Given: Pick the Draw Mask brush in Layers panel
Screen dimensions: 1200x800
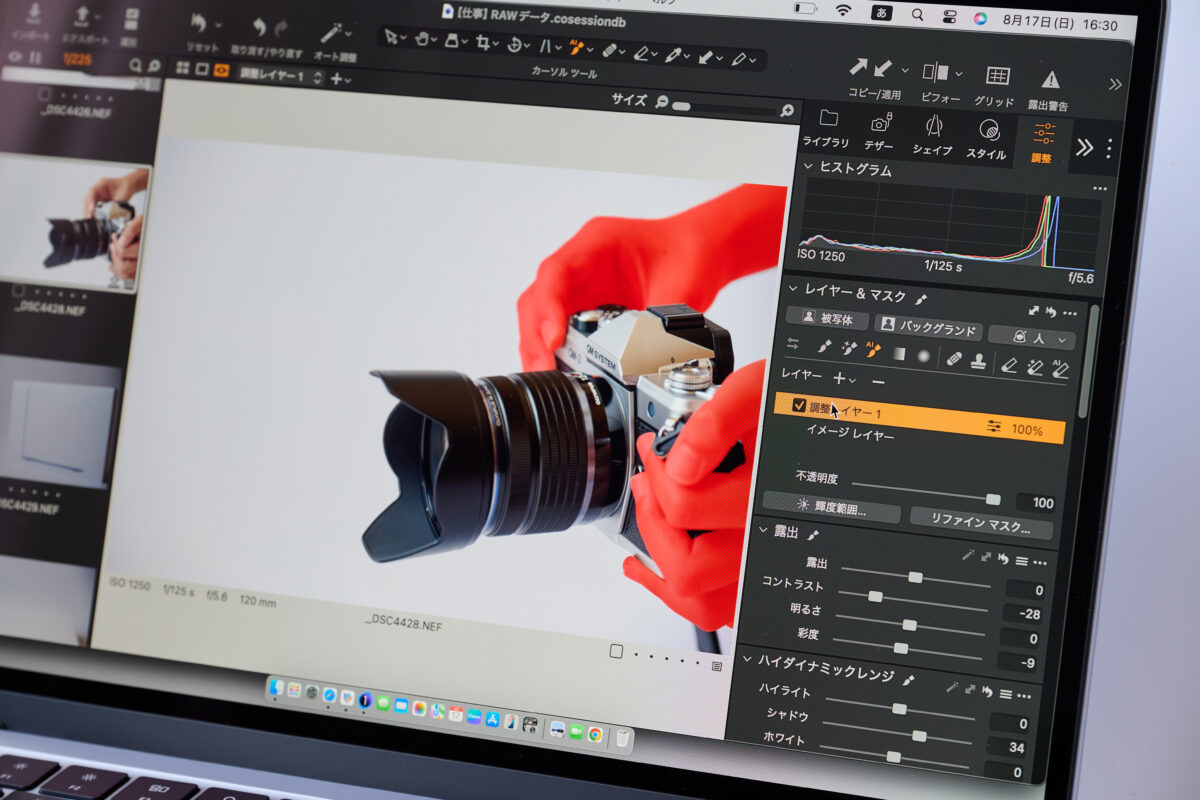Looking at the screenshot, I should pyautogui.click(x=823, y=346).
